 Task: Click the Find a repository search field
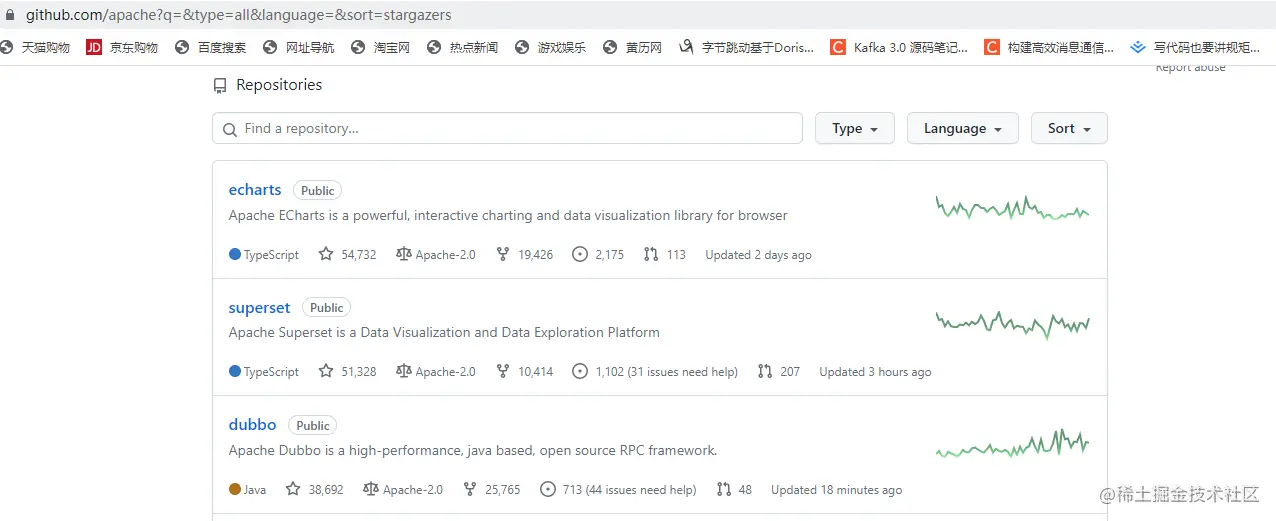(x=507, y=128)
